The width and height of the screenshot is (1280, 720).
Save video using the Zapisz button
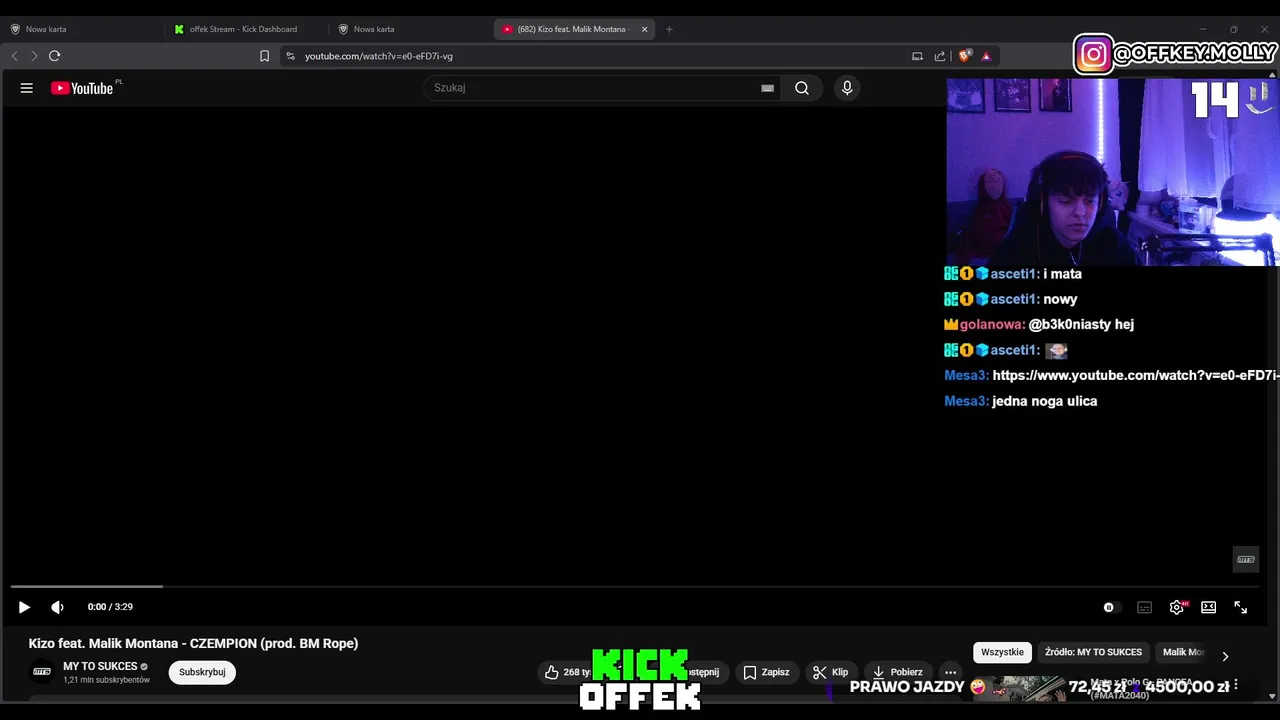point(766,672)
